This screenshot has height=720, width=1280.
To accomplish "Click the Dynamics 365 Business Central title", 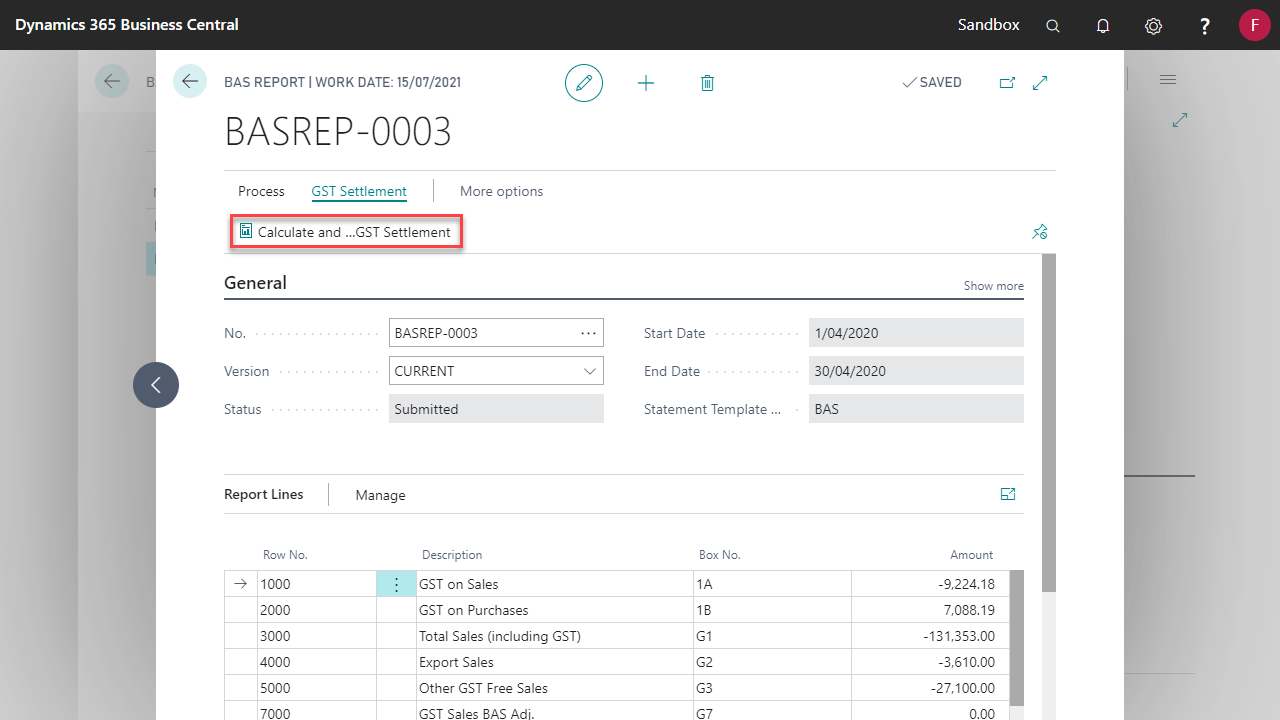I will coord(127,25).
